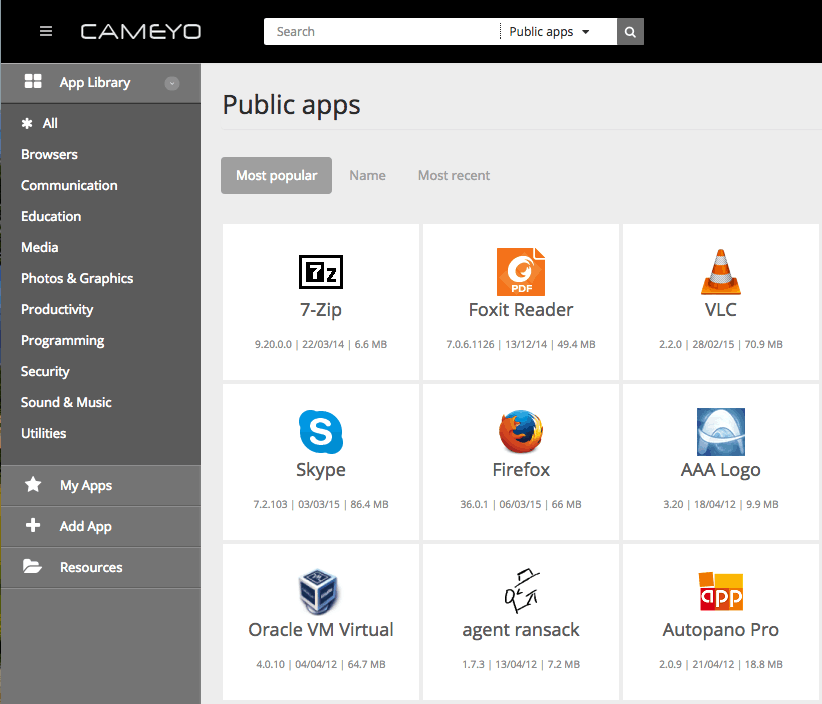Image resolution: width=822 pixels, height=704 pixels.
Task: Click Oracle VM details '4.0.10 | 04/04/12 | 64.7 MB'
Action: pyautogui.click(x=321, y=664)
